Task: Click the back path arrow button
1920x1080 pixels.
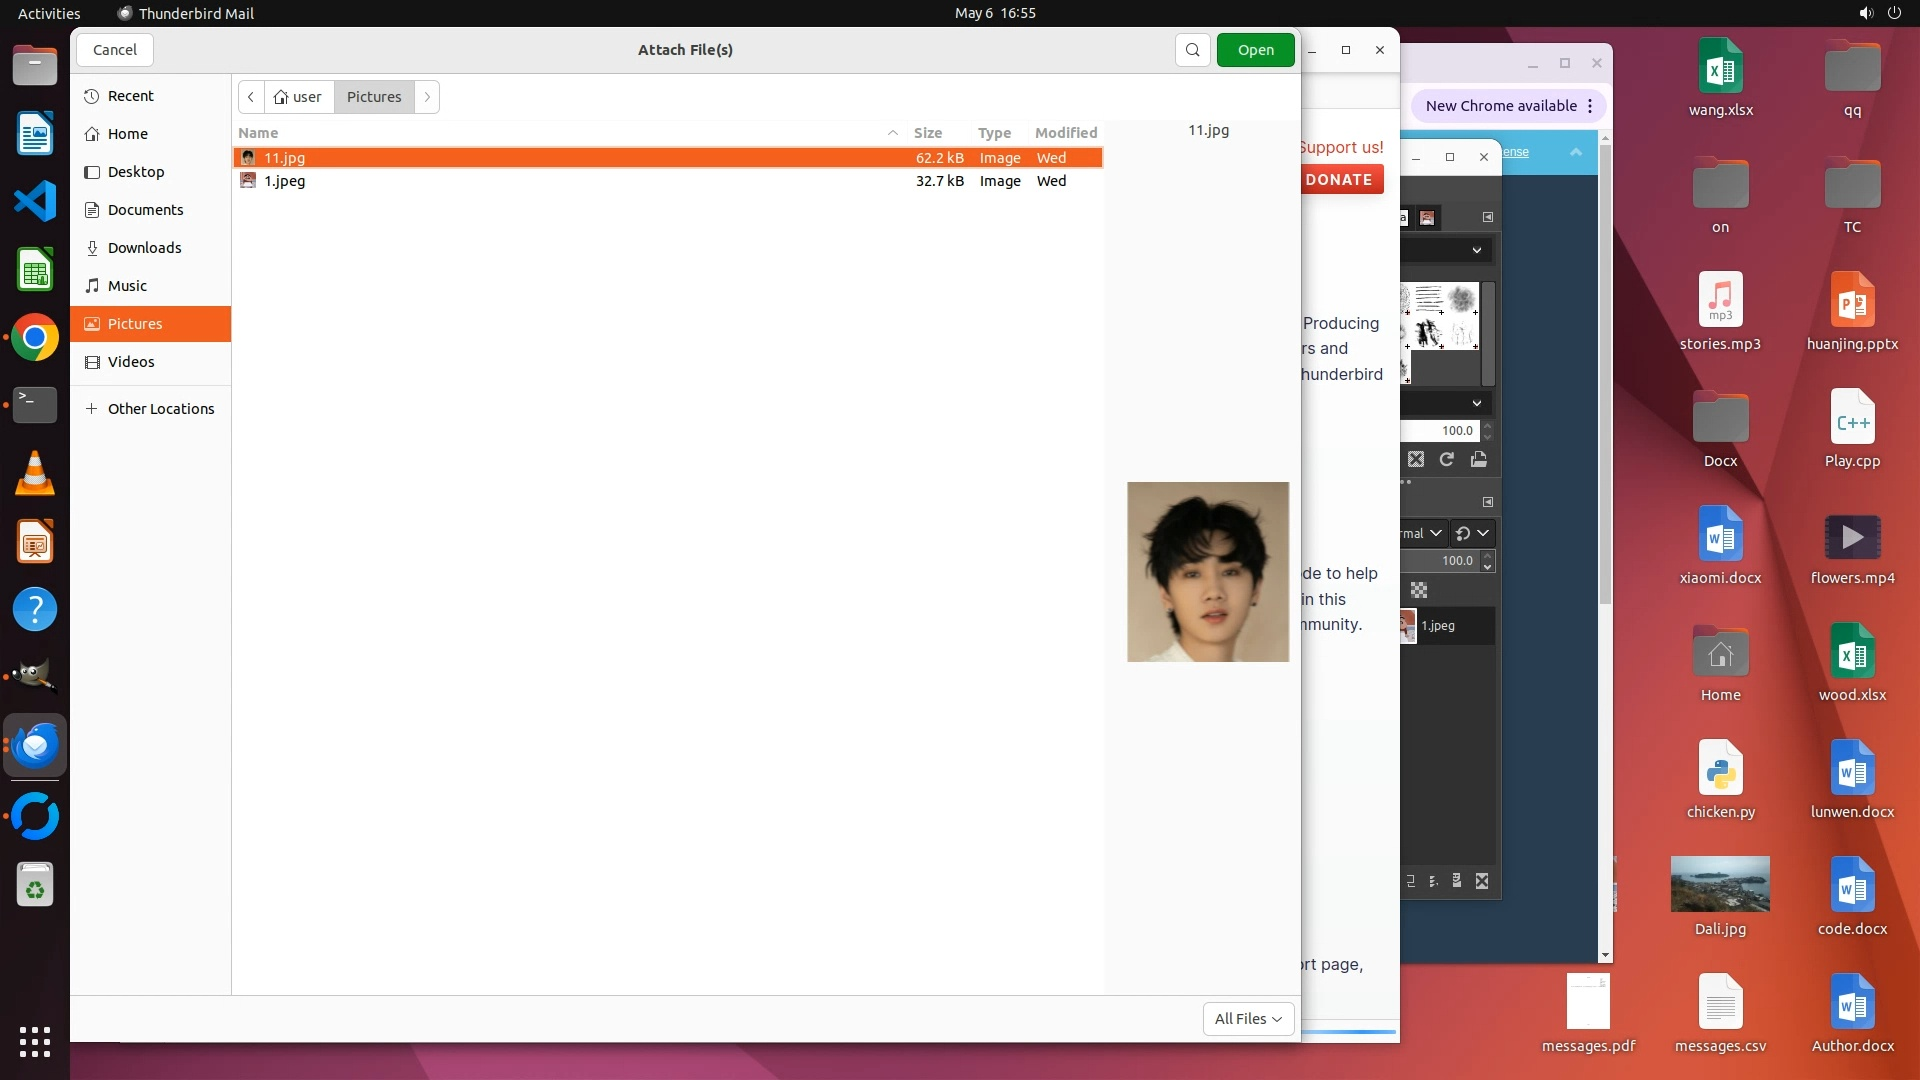Action: [251, 97]
